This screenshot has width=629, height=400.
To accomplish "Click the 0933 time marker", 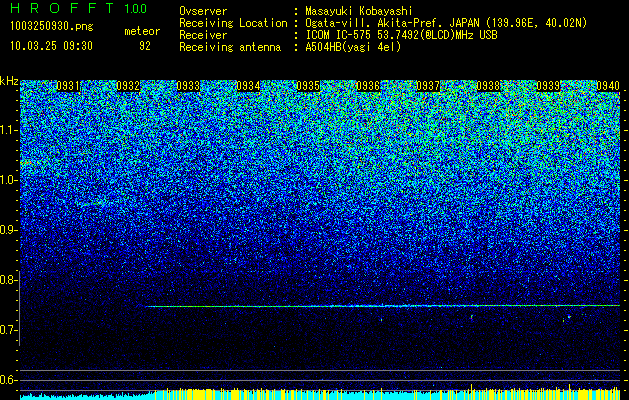I will (x=188, y=86).
